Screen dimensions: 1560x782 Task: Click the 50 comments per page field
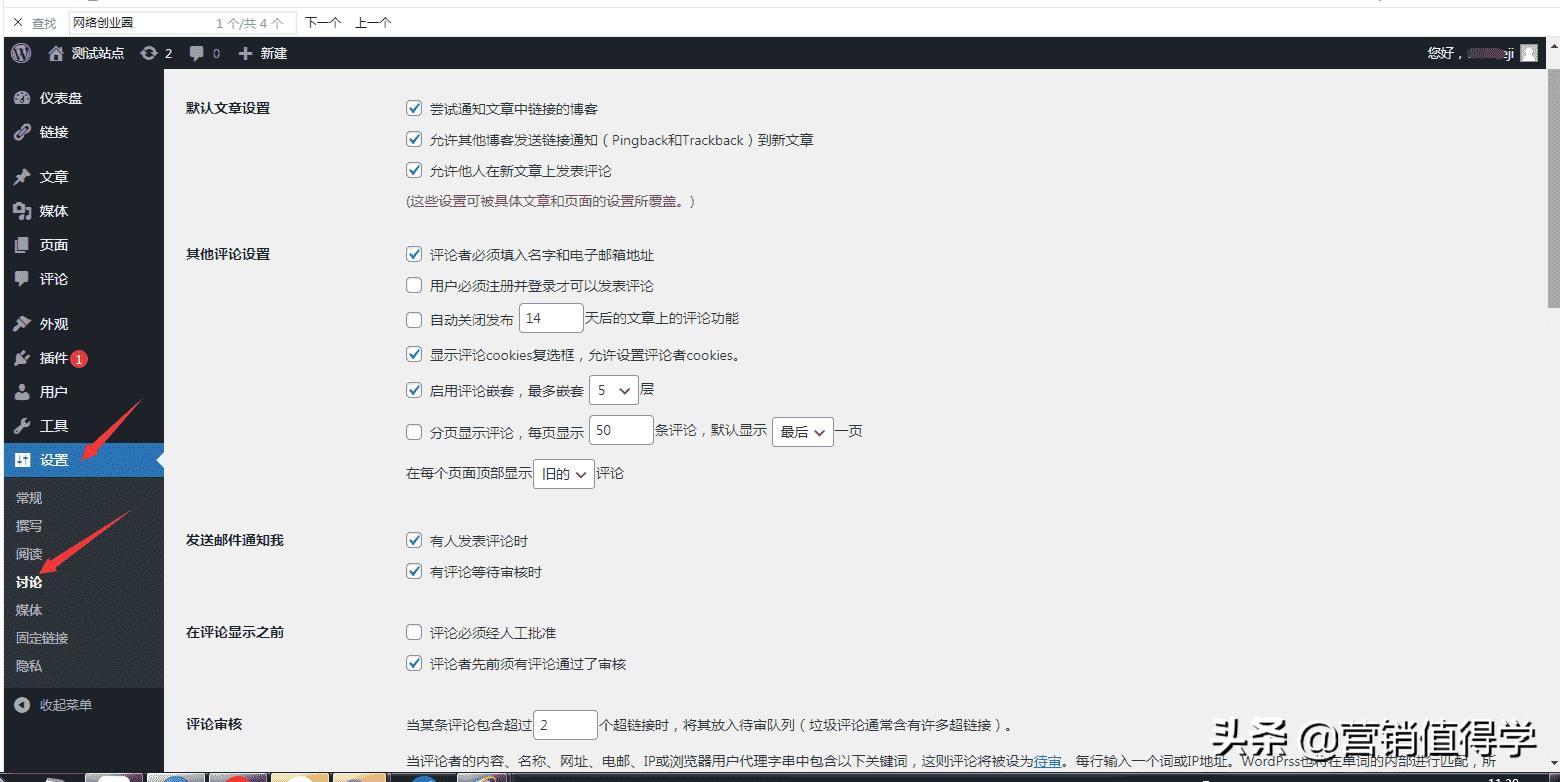point(621,431)
